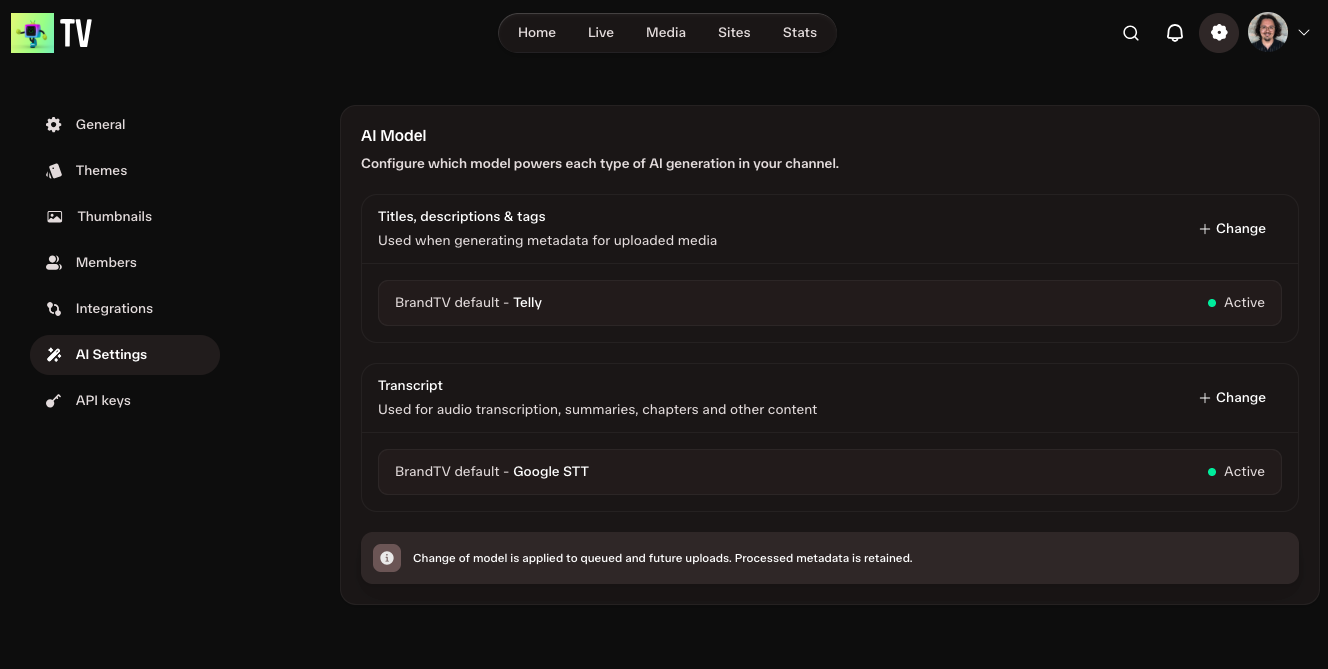Screen dimensions: 1328x669
Task: Open the Live tab
Action: click(601, 33)
